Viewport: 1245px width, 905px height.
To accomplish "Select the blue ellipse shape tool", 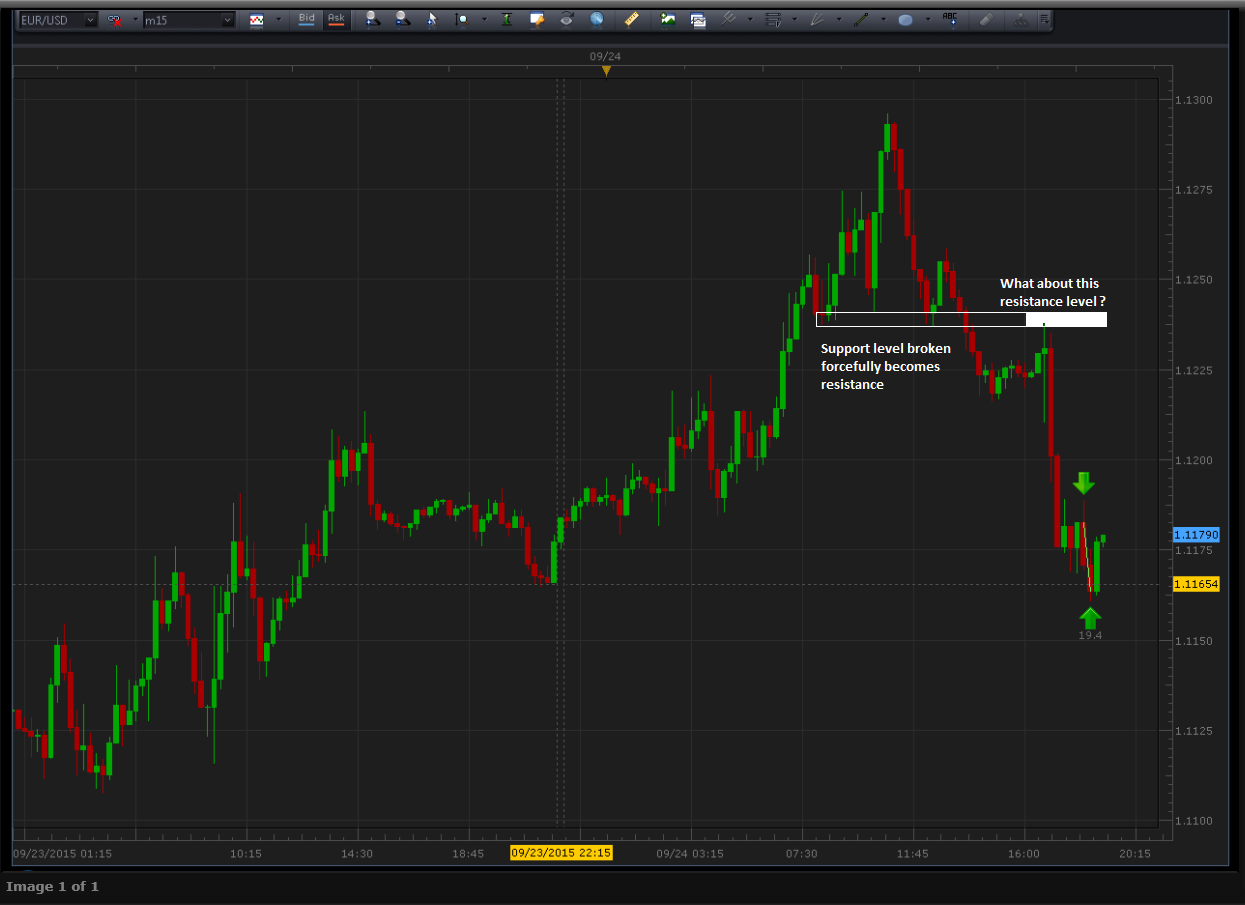I will (905, 19).
